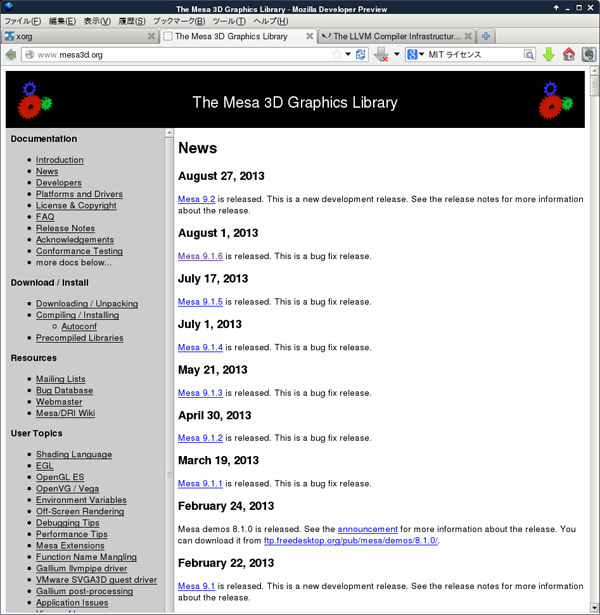
Task: Switch to the xorg tab
Action: click(80, 36)
